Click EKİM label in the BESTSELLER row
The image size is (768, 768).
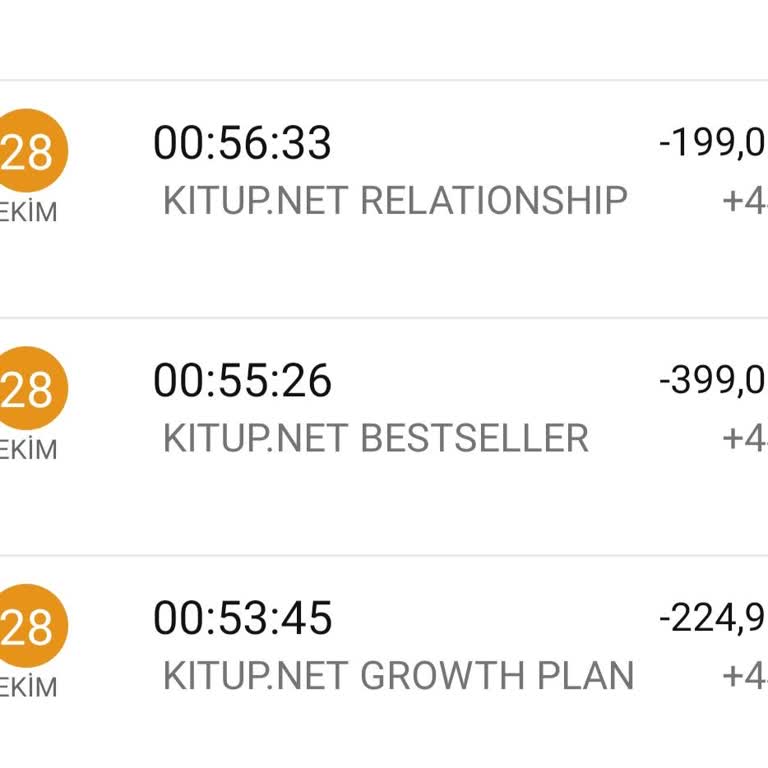click(28, 450)
